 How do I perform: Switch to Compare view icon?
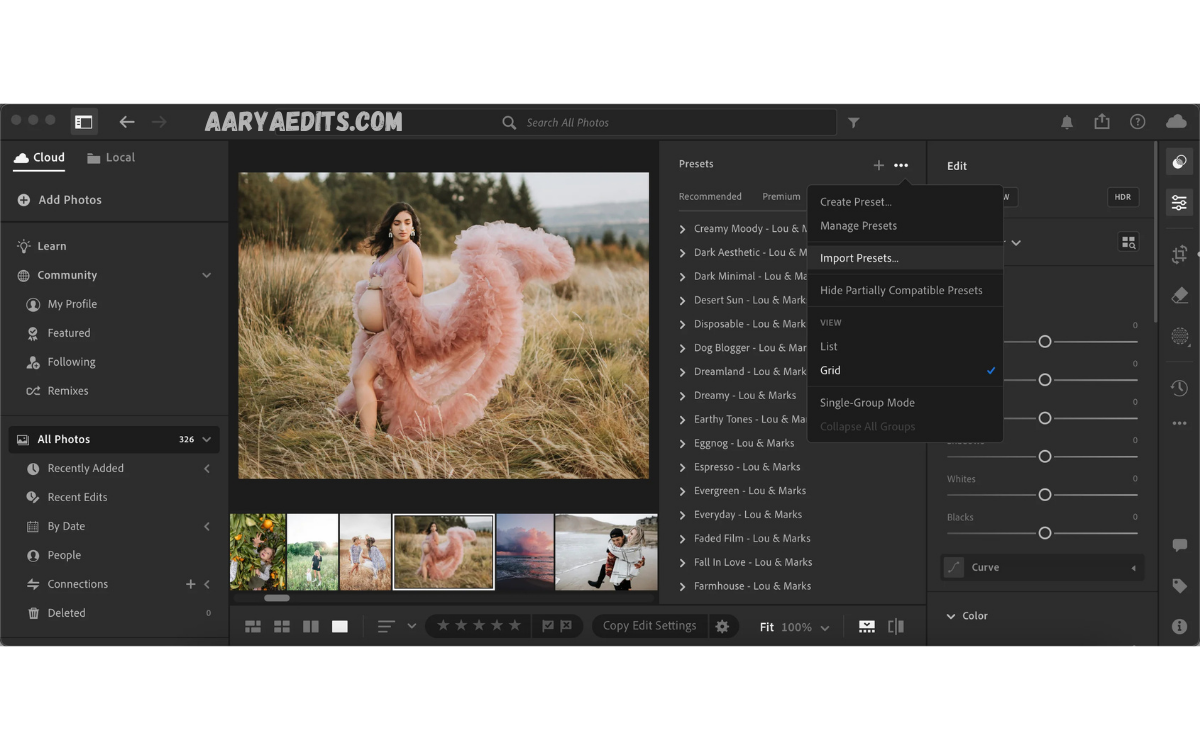coord(311,626)
